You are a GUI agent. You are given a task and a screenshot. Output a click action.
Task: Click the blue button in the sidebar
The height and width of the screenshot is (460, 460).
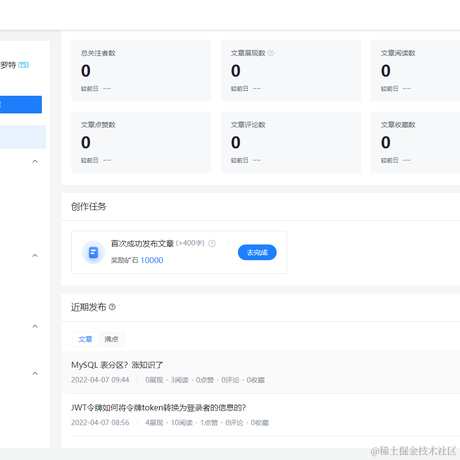coord(21,104)
